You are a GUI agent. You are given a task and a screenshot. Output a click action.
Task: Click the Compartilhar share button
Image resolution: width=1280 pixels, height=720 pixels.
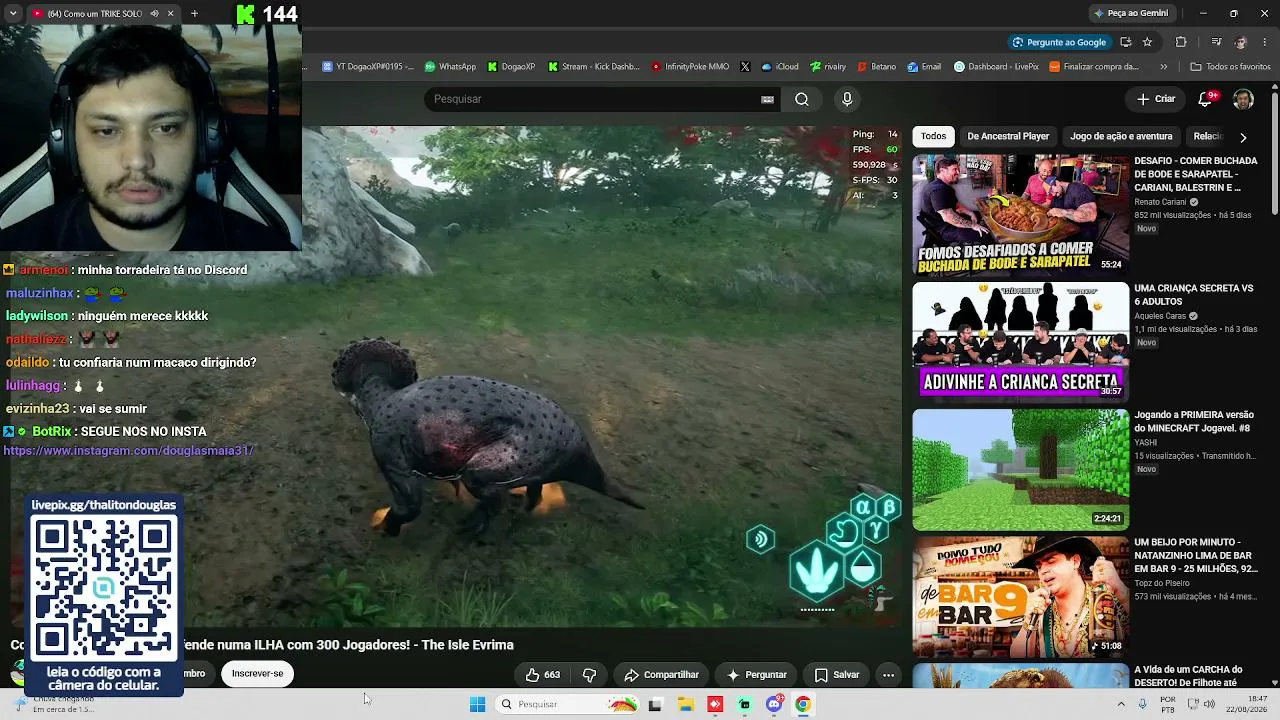(661, 675)
